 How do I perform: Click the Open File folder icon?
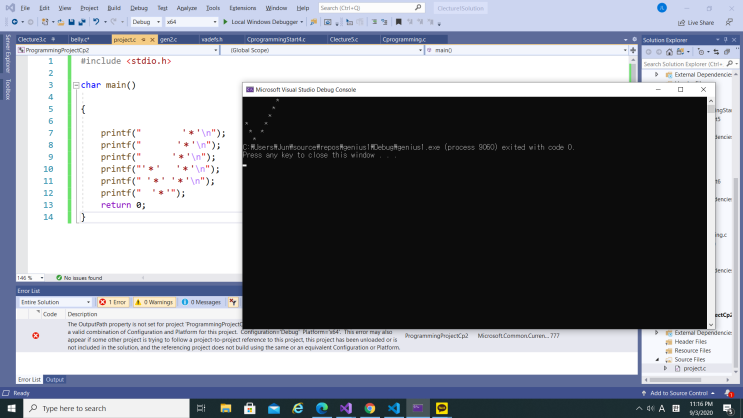(x=61, y=22)
